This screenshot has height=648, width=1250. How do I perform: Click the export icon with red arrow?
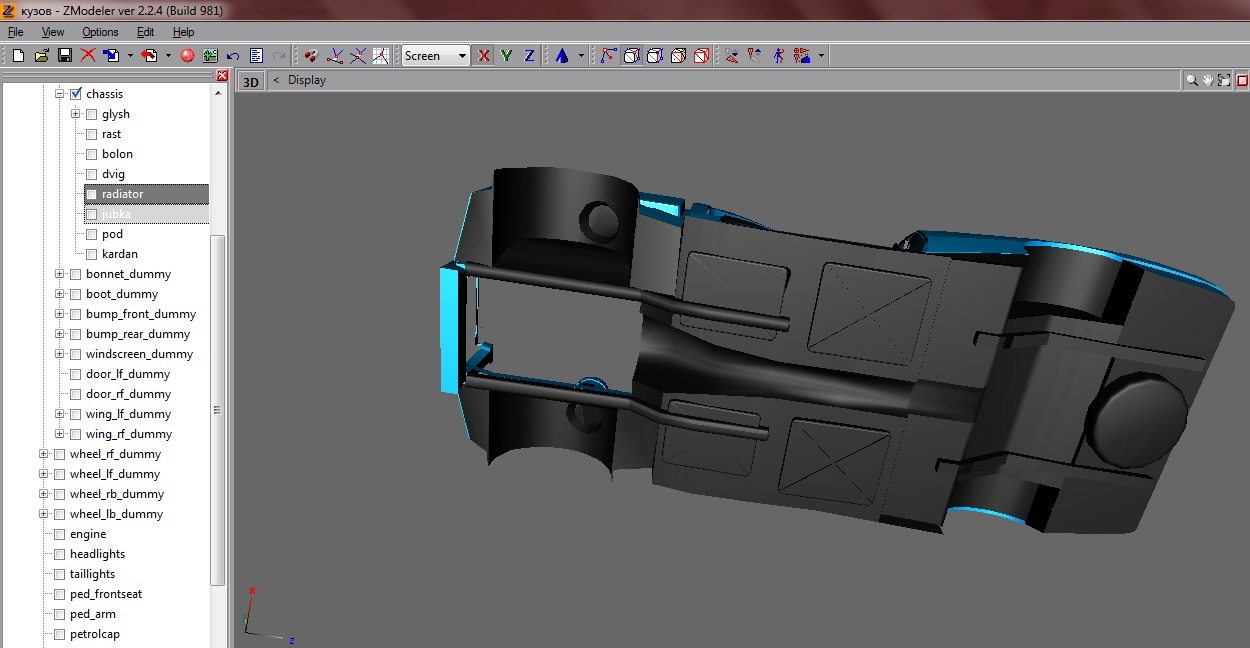150,56
